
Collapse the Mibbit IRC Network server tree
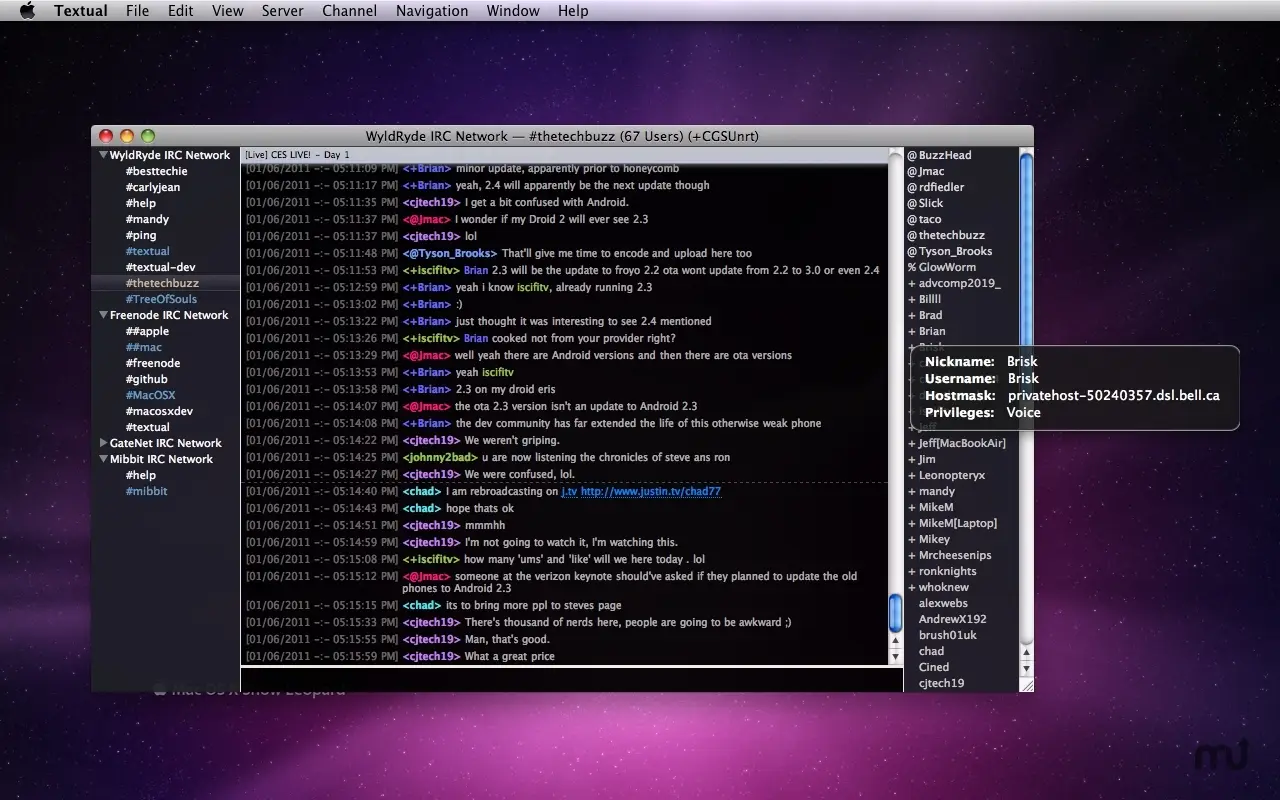tap(103, 459)
